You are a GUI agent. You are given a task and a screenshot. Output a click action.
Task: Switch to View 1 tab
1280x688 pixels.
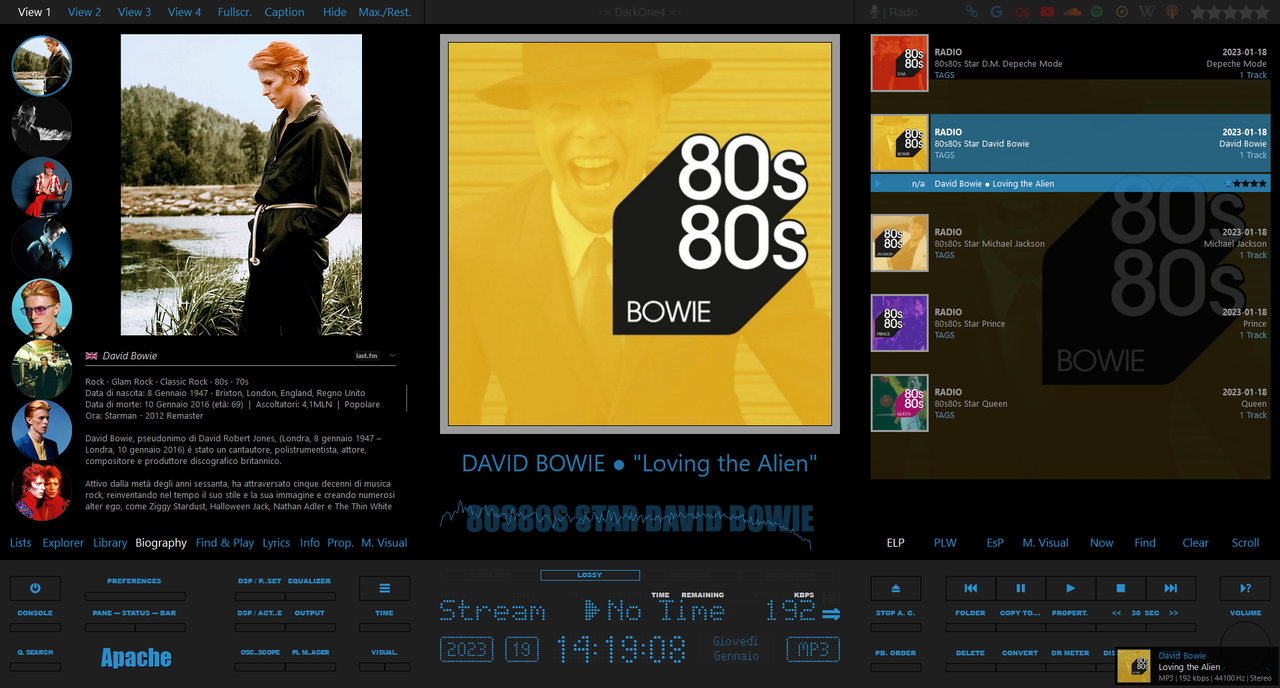coord(35,12)
